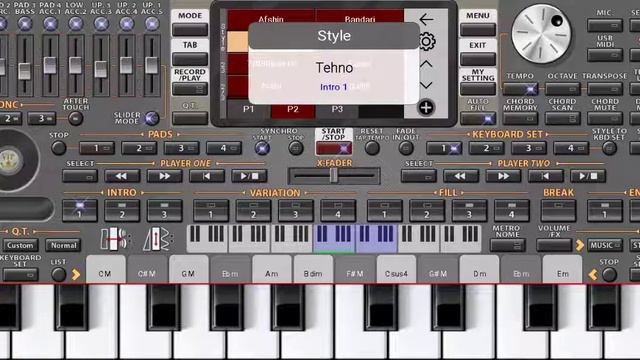Click keyboard vertical size icon
Screen dimensions: 640x360
[158, 238]
